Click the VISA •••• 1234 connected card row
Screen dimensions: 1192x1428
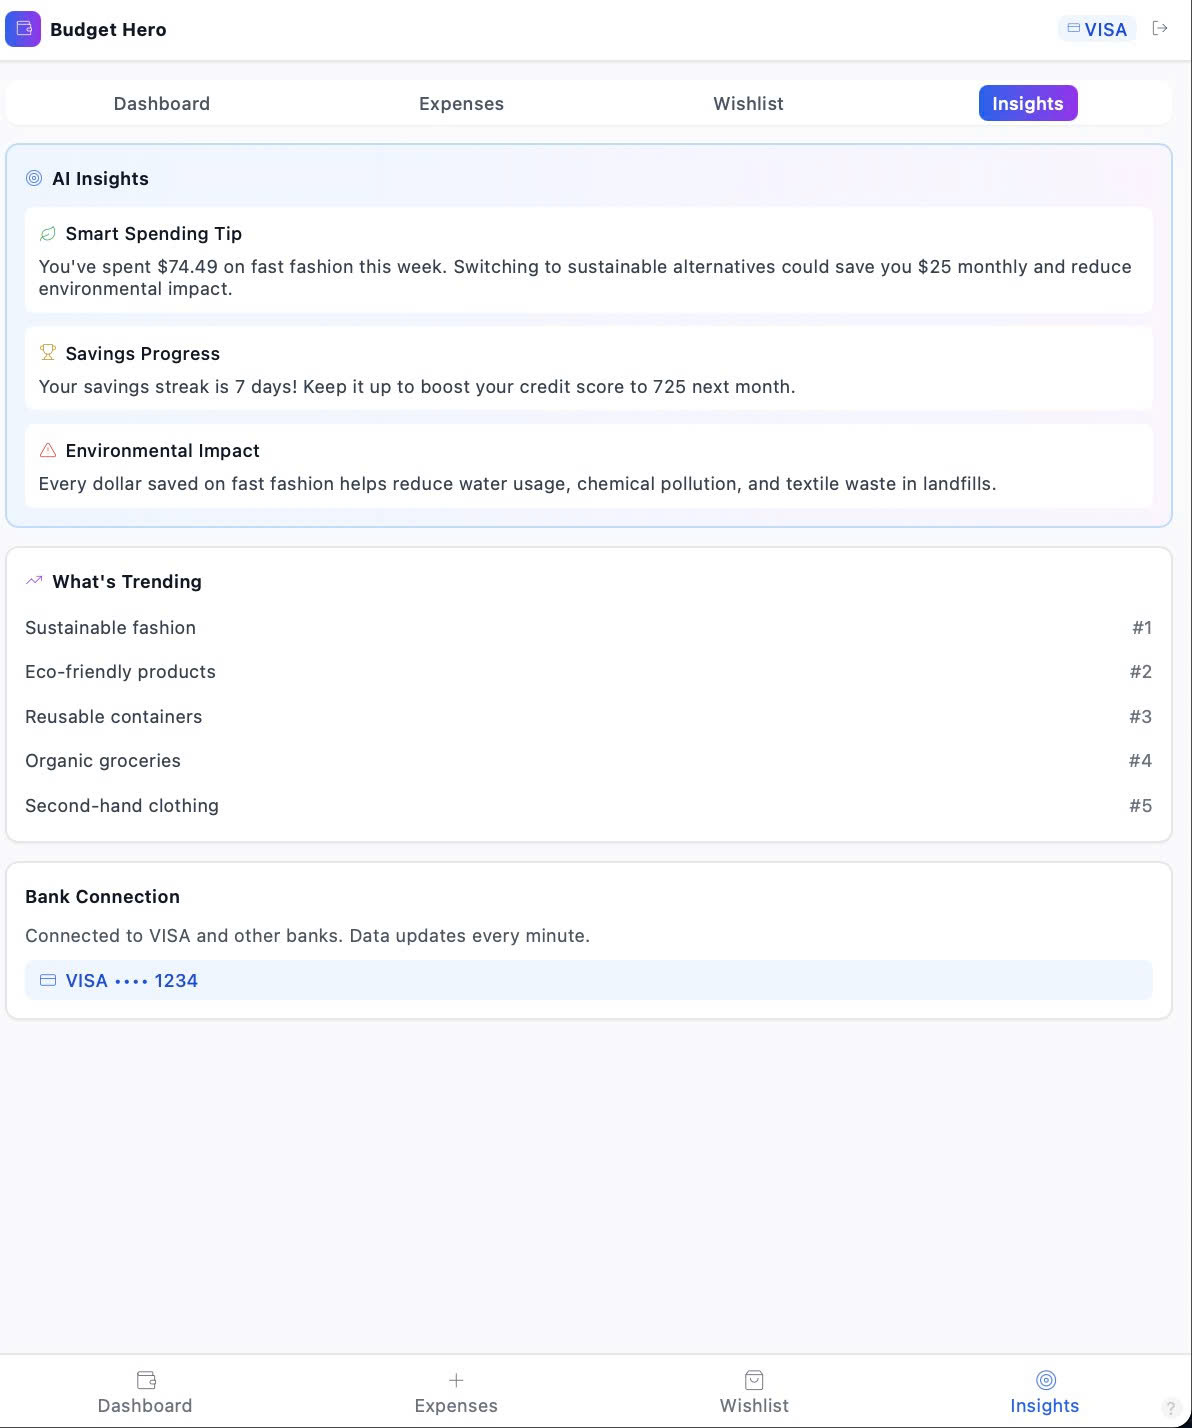coord(588,980)
